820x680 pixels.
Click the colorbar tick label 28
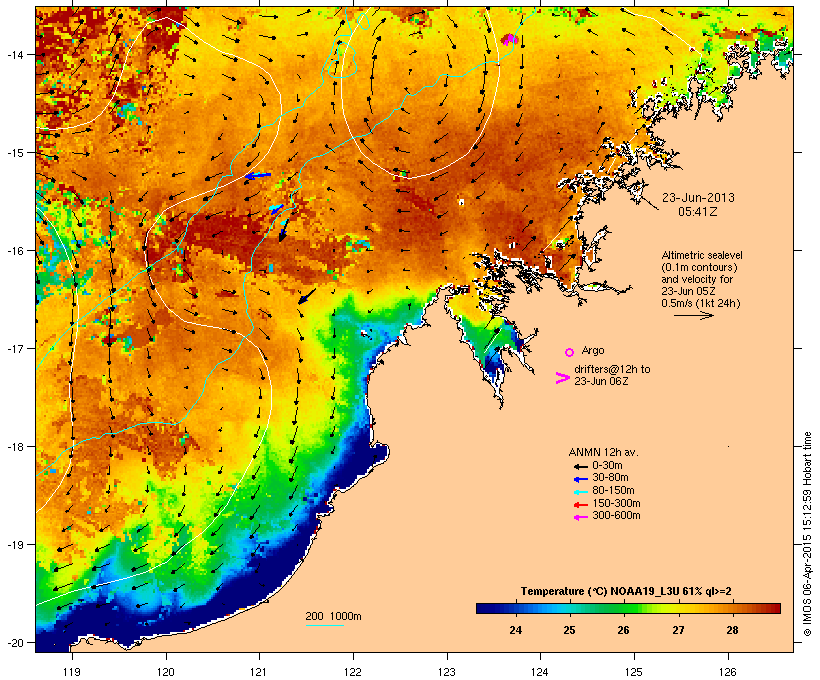tap(732, 630)
